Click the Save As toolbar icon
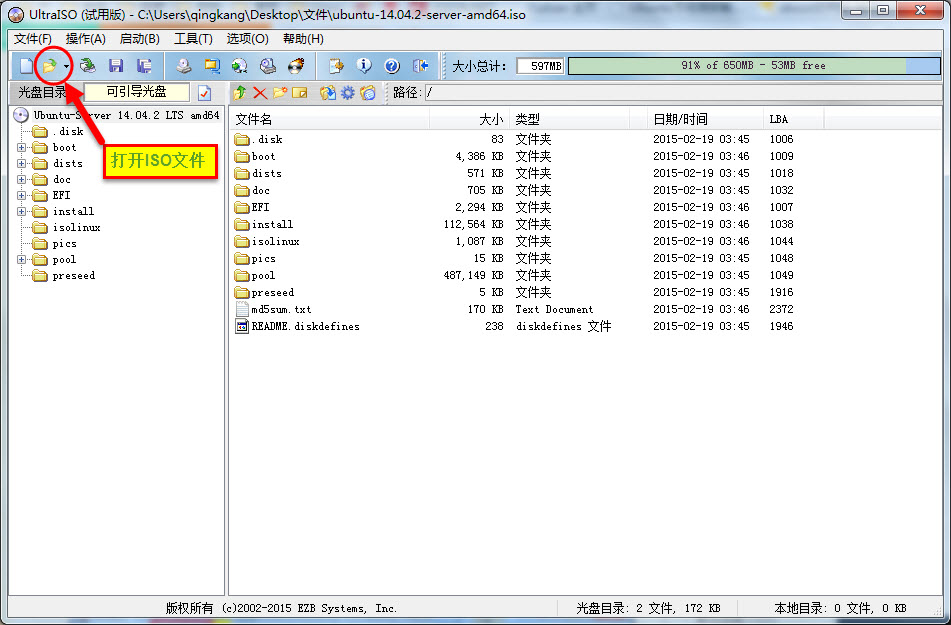 pyautogui.click(x=144, y=66)
